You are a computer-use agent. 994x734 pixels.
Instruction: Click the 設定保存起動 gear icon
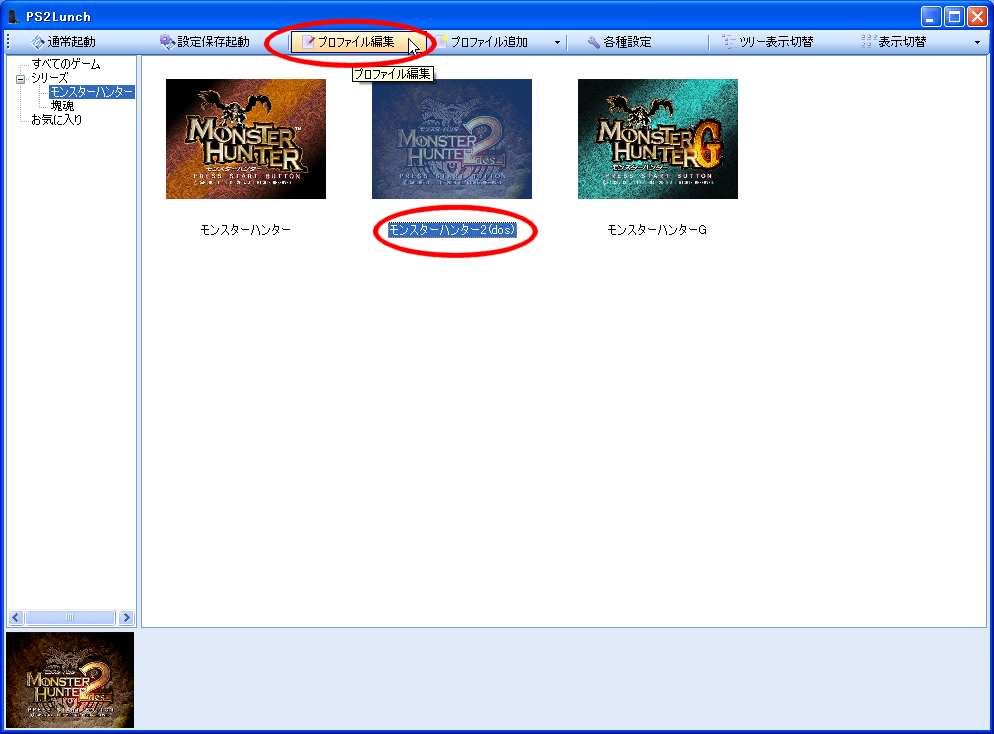167,42
